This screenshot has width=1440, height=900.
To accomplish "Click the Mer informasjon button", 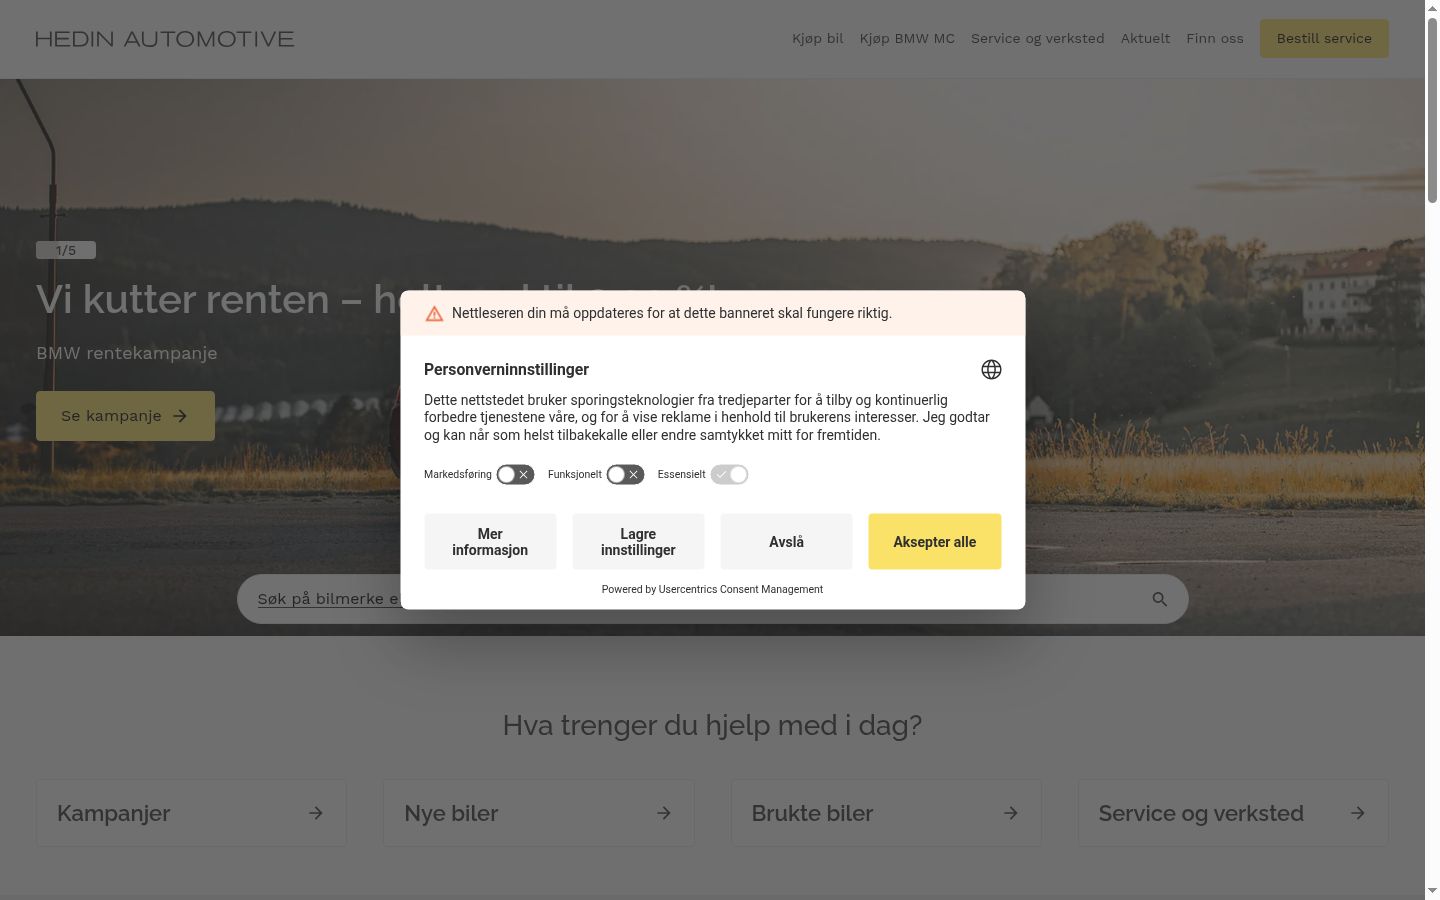I will click(490, 542).
